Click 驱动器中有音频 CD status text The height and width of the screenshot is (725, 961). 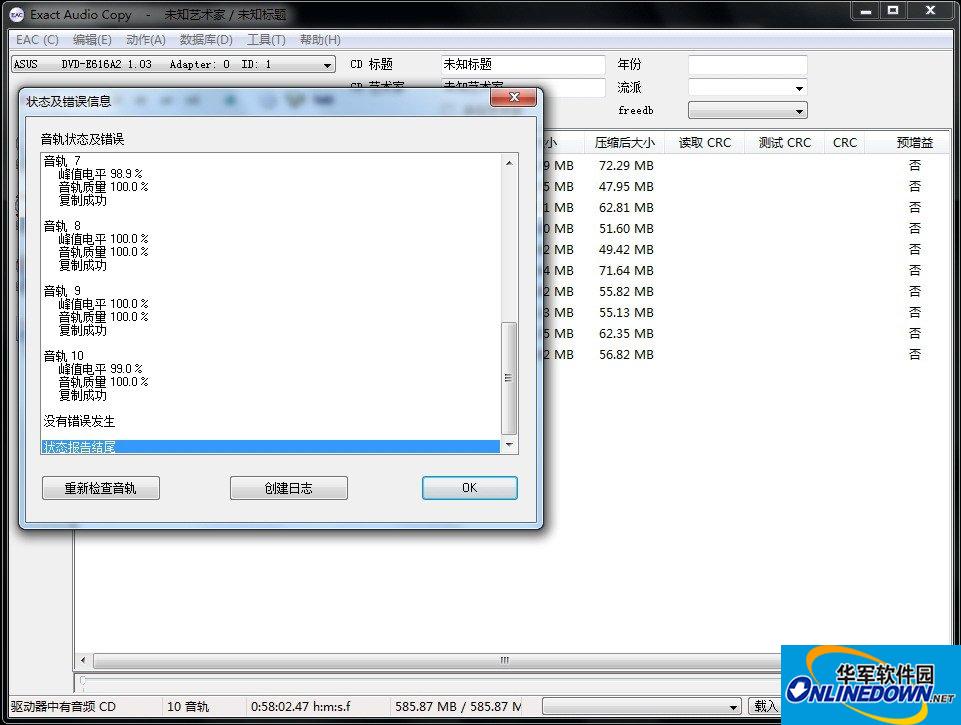pos(63,707)
